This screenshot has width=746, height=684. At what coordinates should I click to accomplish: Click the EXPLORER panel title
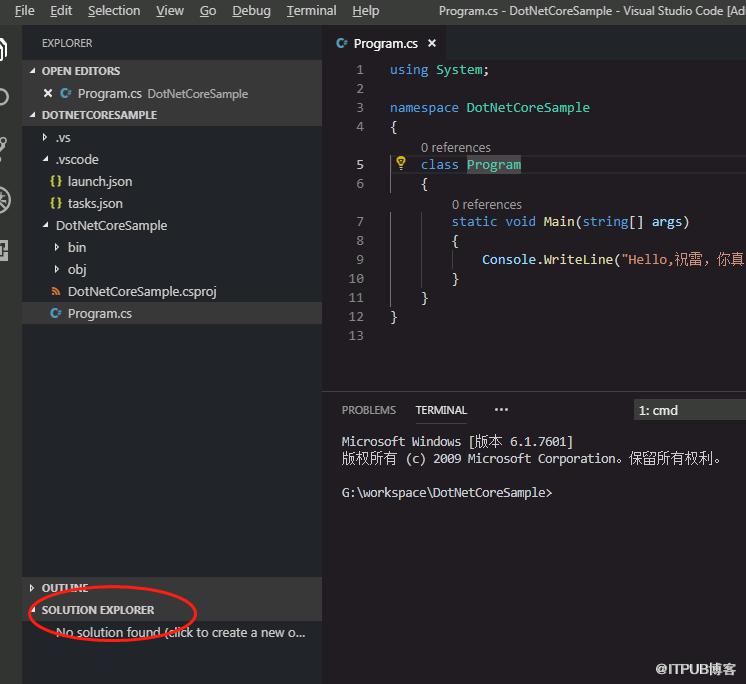(x=67, y=43)
